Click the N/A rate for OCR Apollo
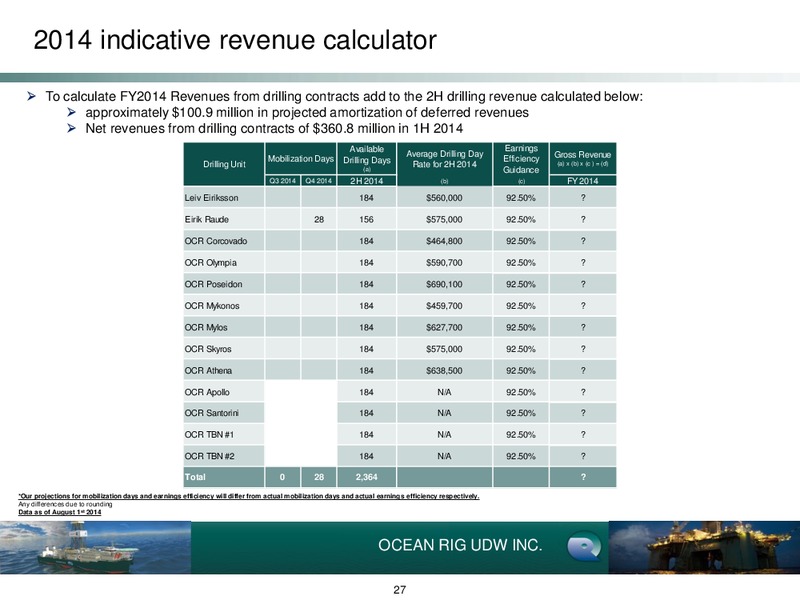The width and height of the screenshot is (800, 600). [x=444, y=392]
